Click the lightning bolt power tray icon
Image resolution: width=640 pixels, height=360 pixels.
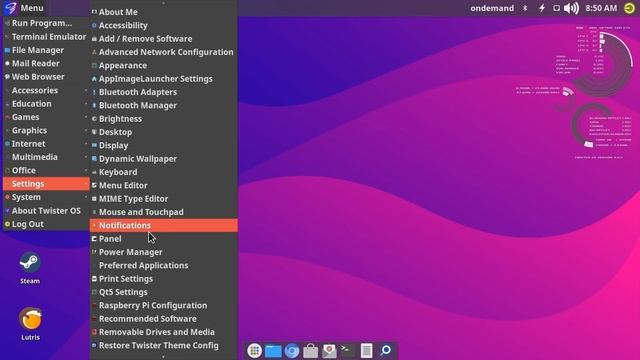tap(542, 8)
